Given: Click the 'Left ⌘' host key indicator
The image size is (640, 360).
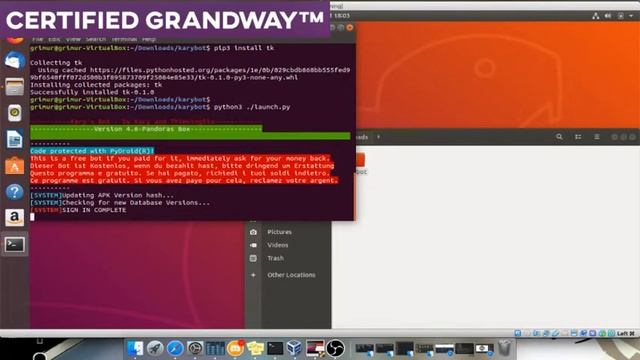Looking at the screenshot, I should [627, 333].
